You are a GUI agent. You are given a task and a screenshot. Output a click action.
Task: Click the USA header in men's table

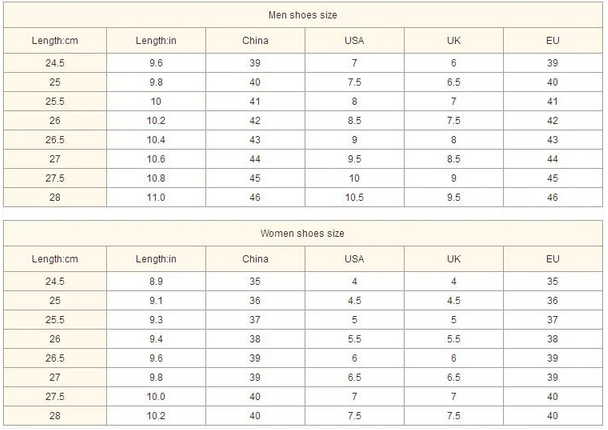[354, 41]
